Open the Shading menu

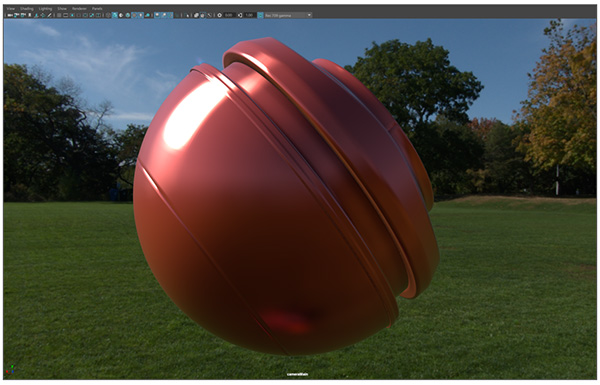27,8
